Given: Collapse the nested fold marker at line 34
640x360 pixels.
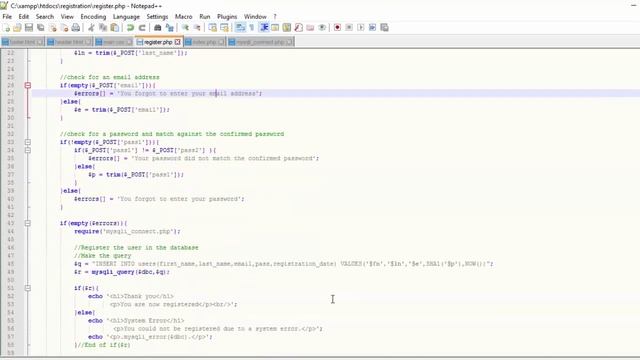Looking at the screenshot, I should 28,150.
